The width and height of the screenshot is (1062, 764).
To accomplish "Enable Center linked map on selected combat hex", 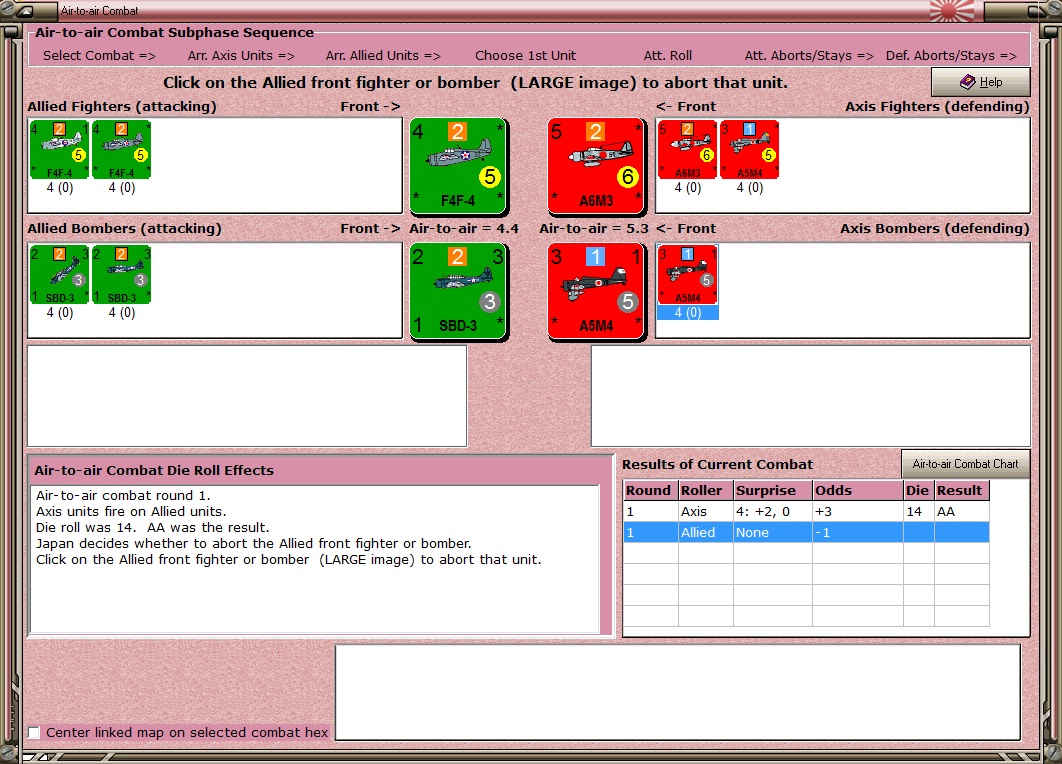I will 35,732.
